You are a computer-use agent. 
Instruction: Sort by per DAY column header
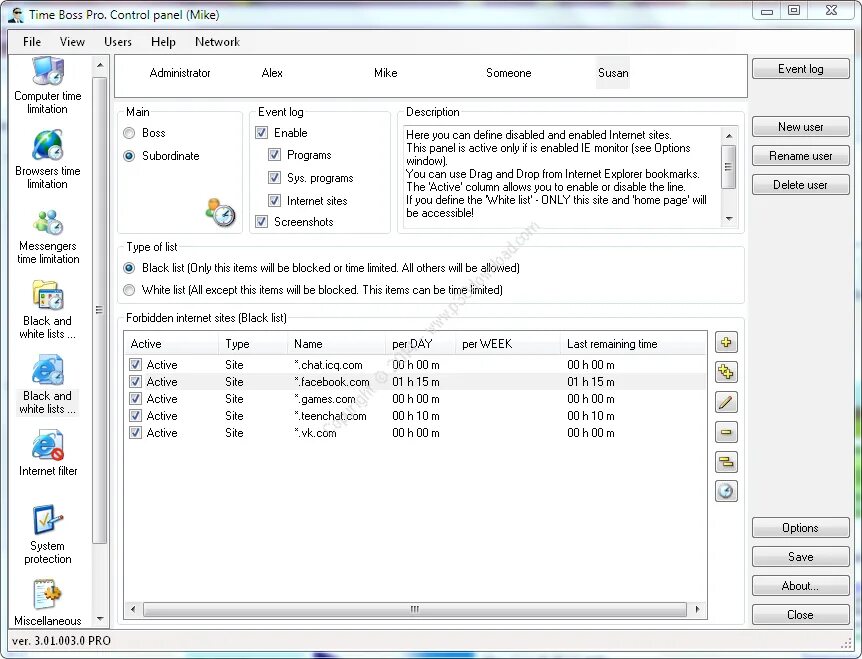click(420, 344)
